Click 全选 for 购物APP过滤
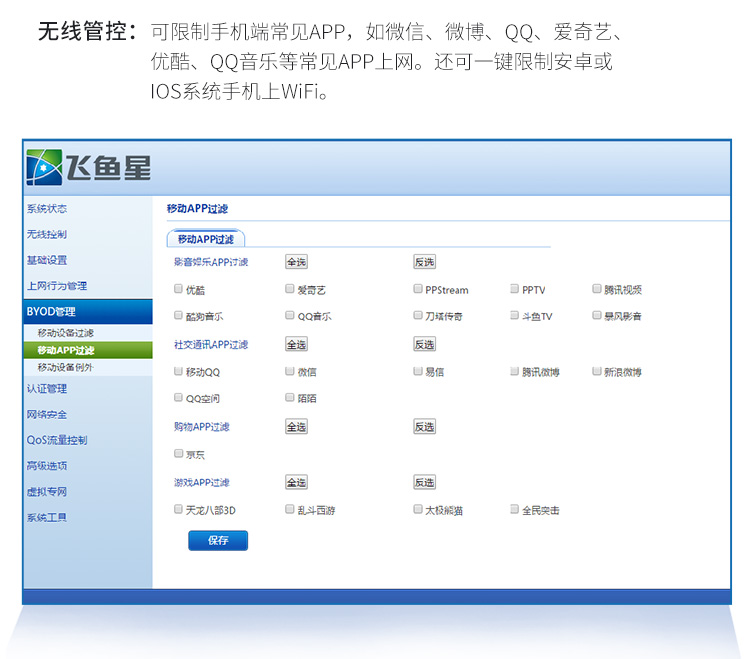The width and height of the screenshot is (750, 659). [297, 427]
